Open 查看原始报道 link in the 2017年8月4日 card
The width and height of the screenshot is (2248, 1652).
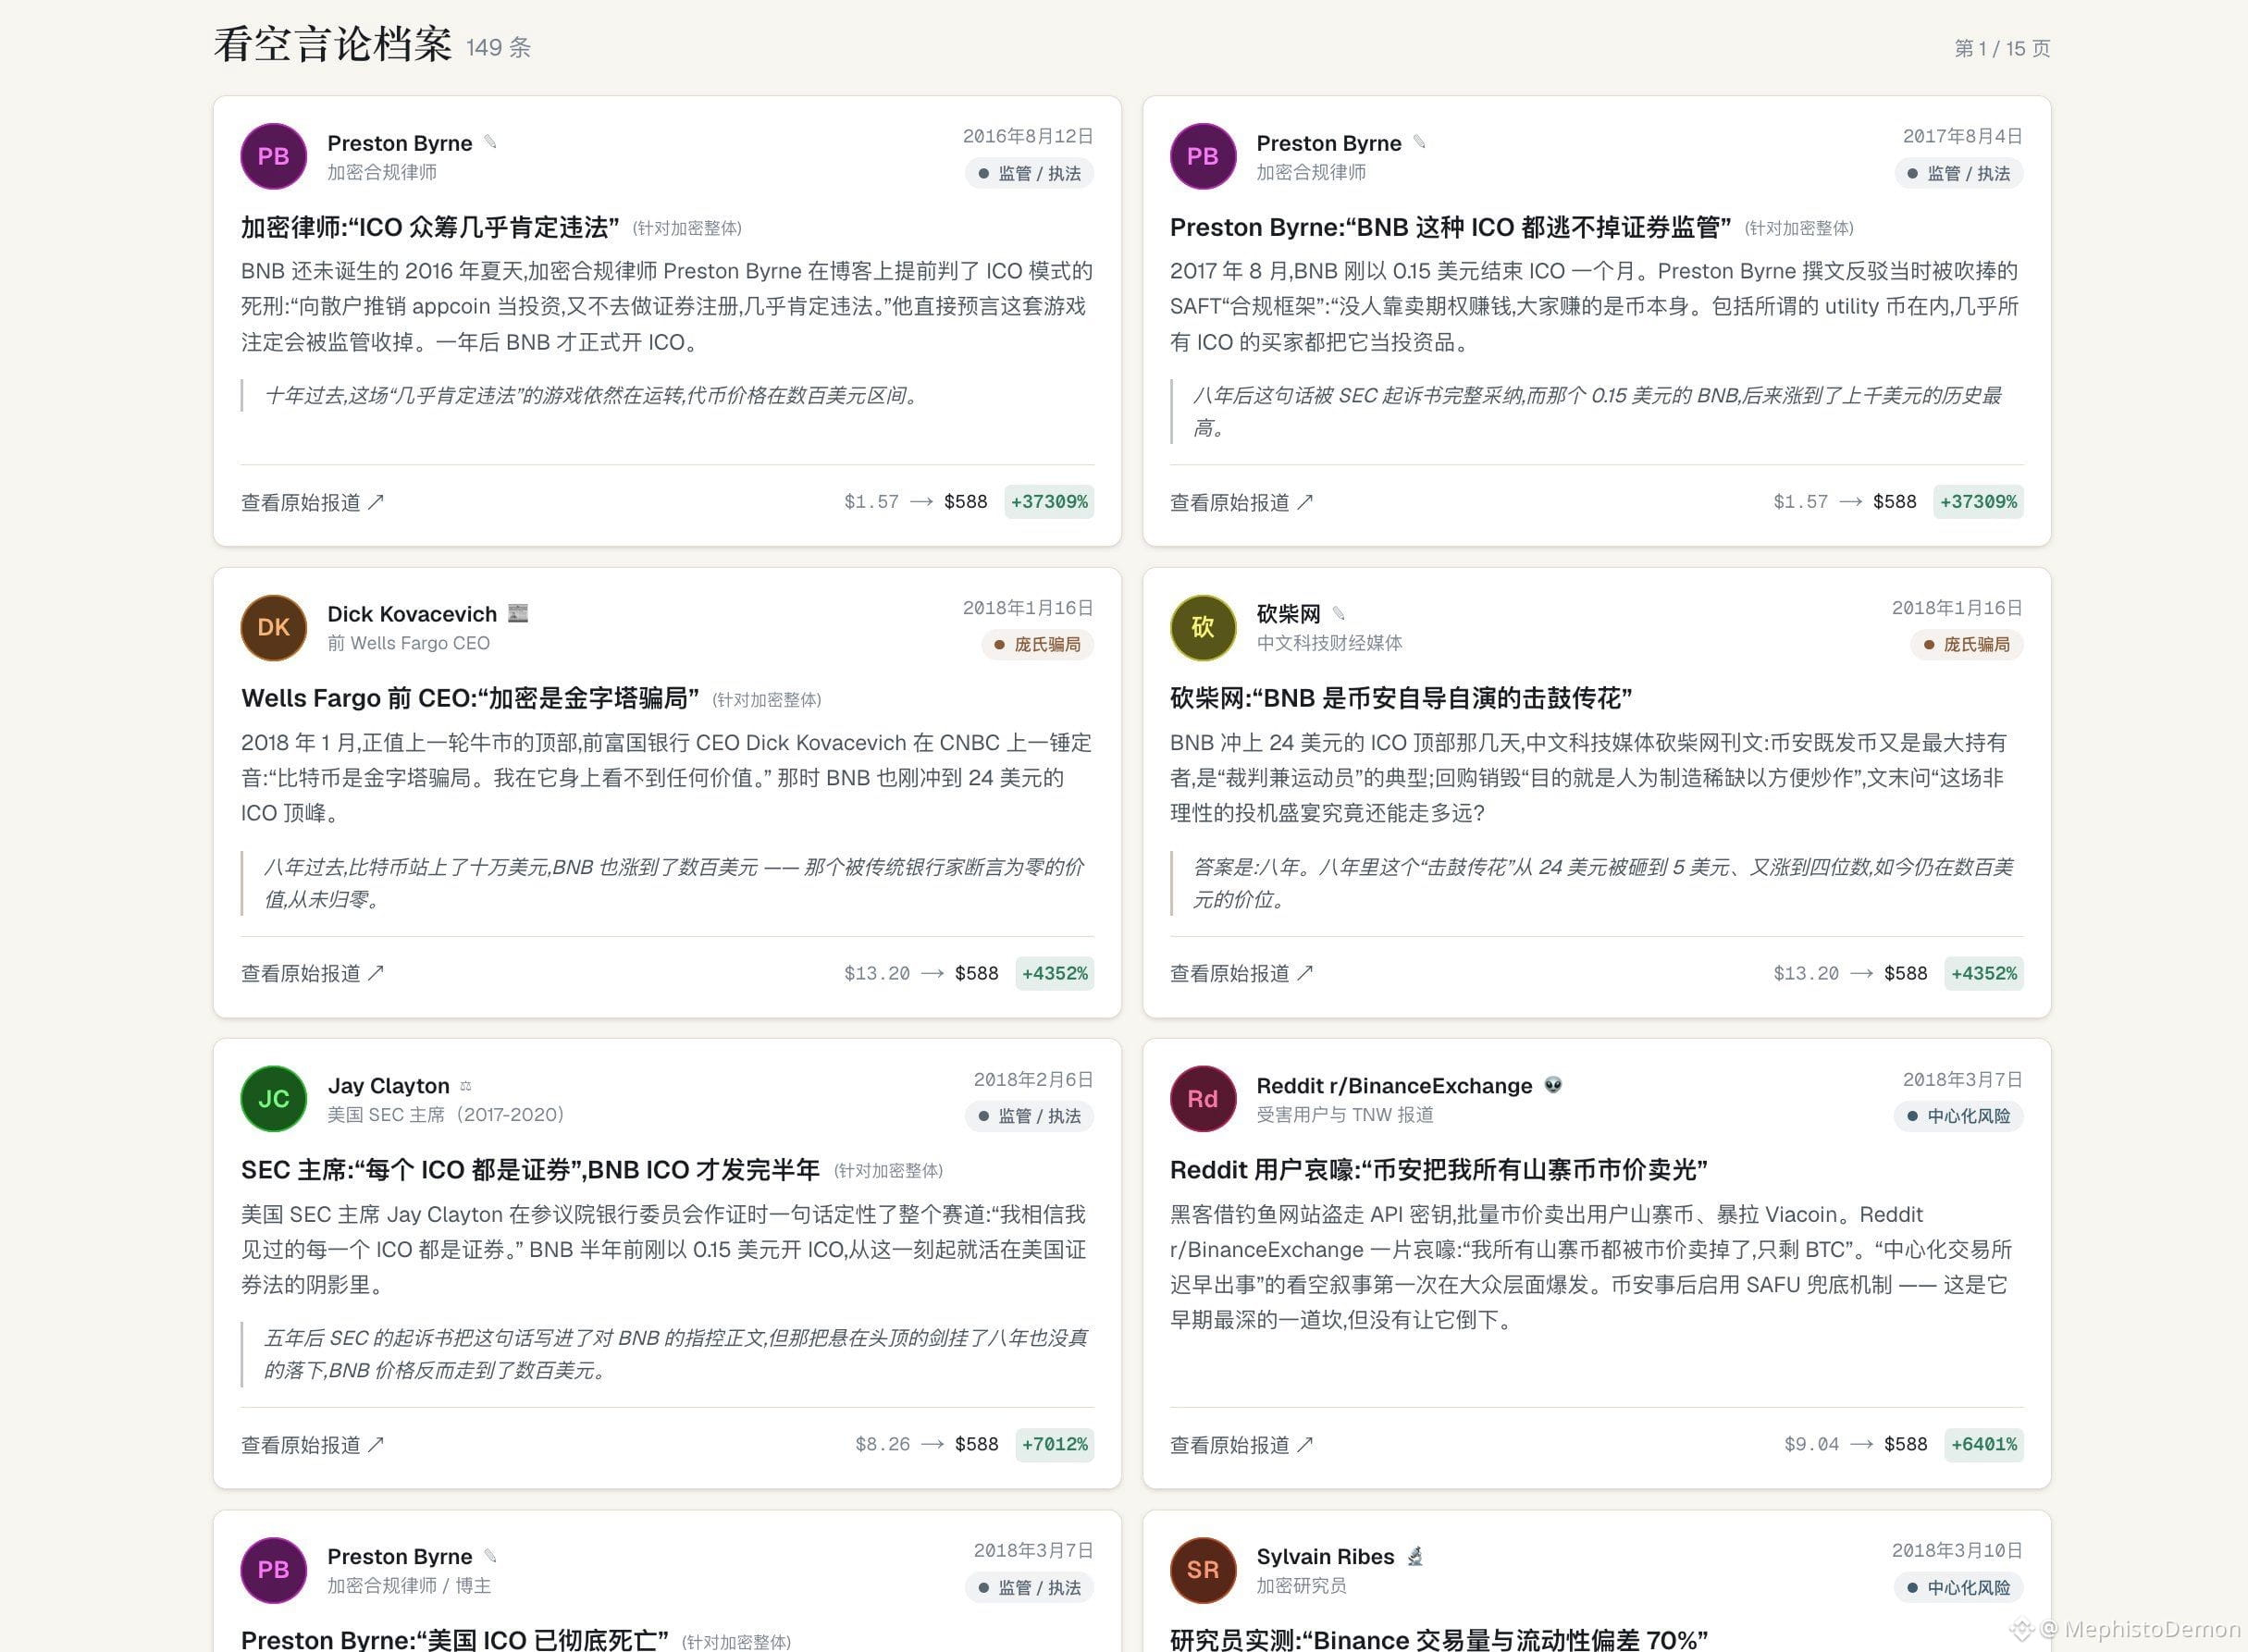tap(1242, 502)
